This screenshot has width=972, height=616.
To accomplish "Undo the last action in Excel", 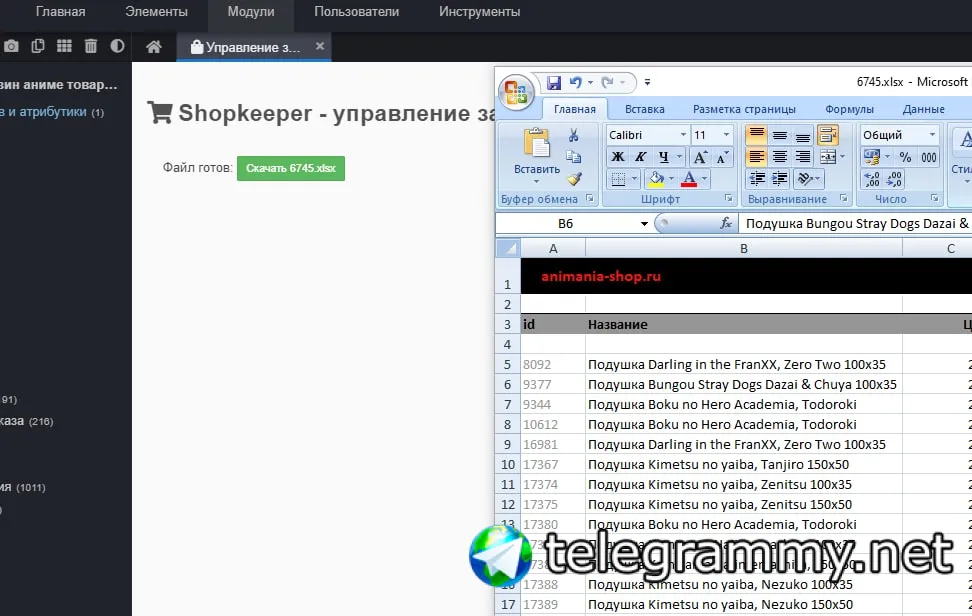I will [x=575, y=82].
